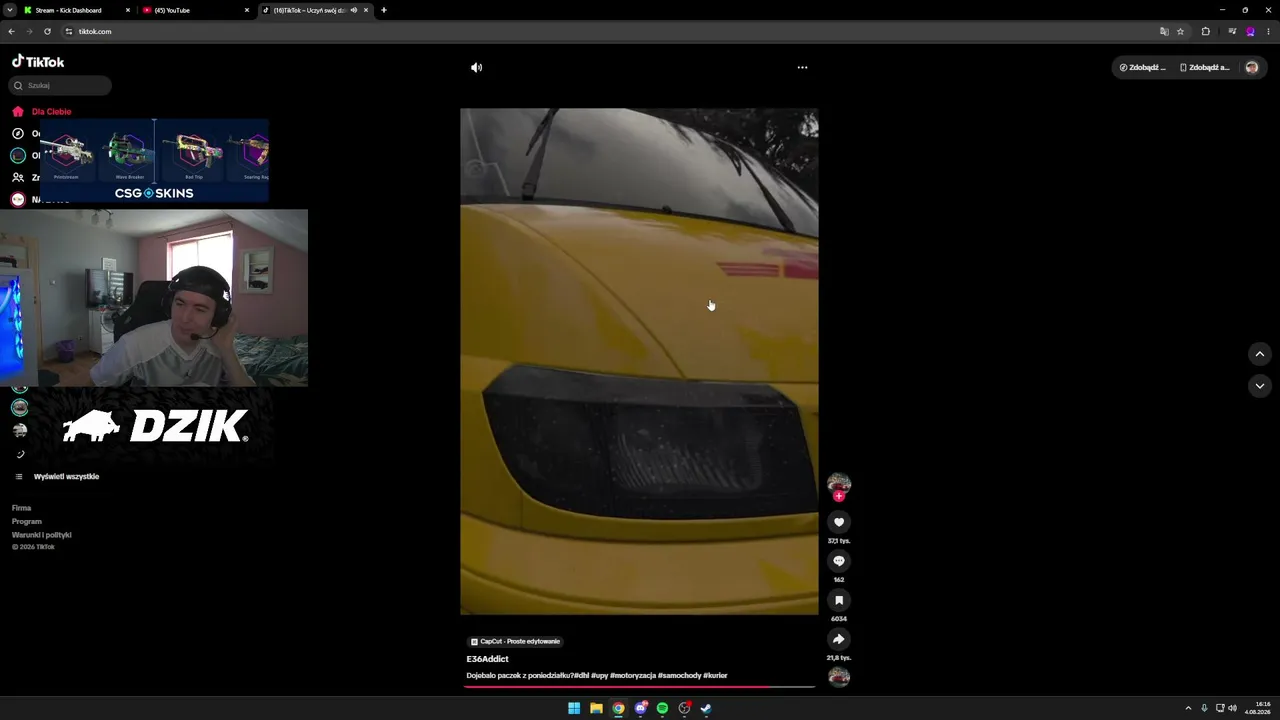Open the Windows Start menu
Viewport: 1280px width, 720px height.
click(574, 708)
